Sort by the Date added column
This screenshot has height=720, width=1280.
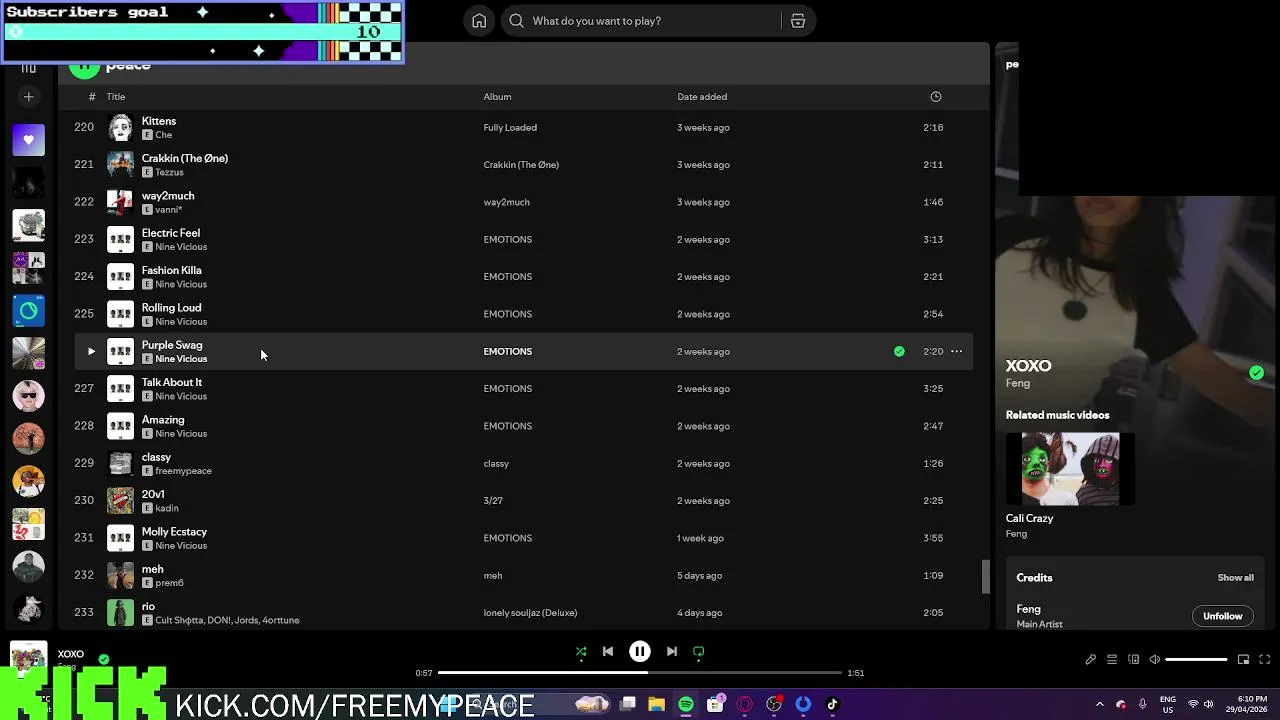(702, 97)
